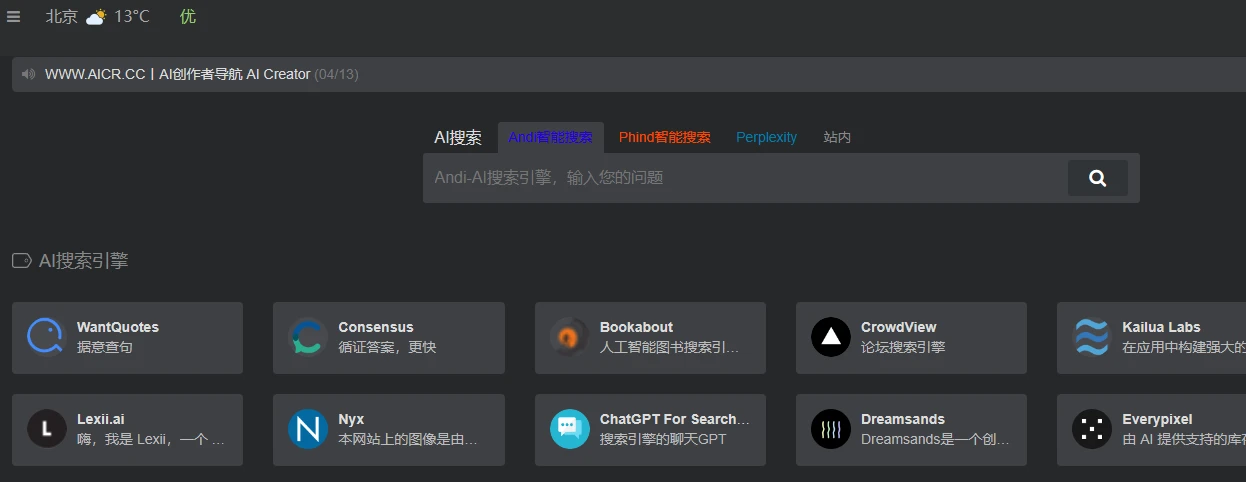Click the speaker announcement icon
The image size is (1246, 482).
point(28,74)
